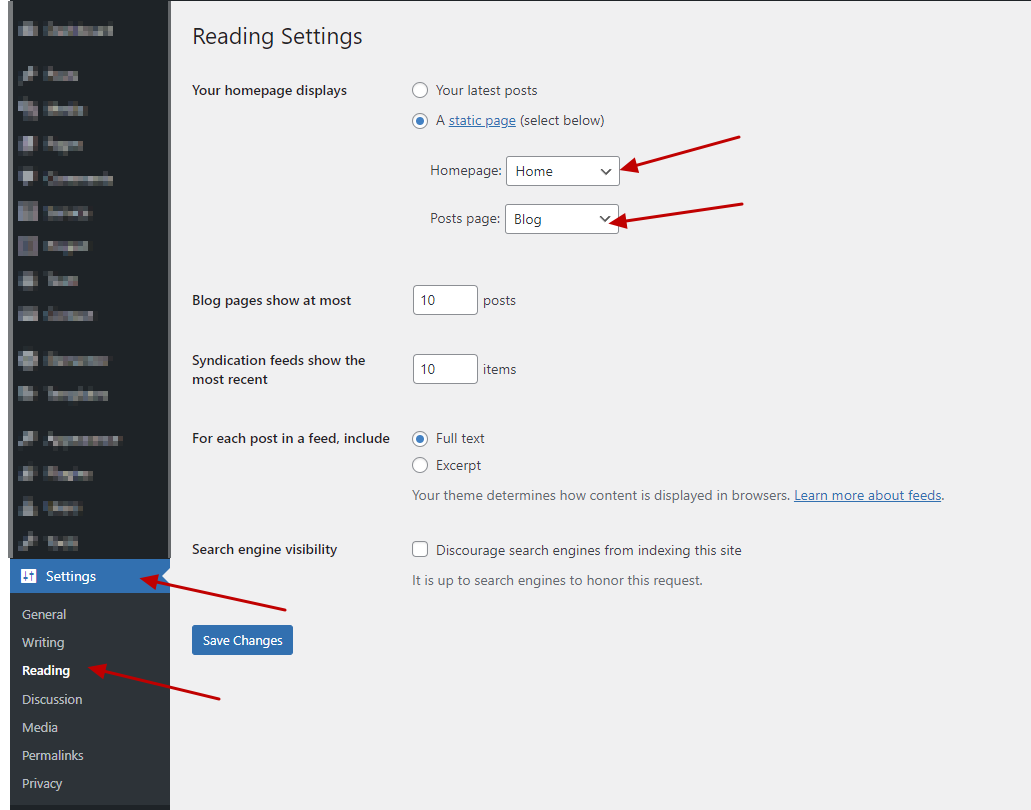Select the 'Your latest posts' radio option
The width and height of the screenshot is (1031, 810).
click(420, 90)
